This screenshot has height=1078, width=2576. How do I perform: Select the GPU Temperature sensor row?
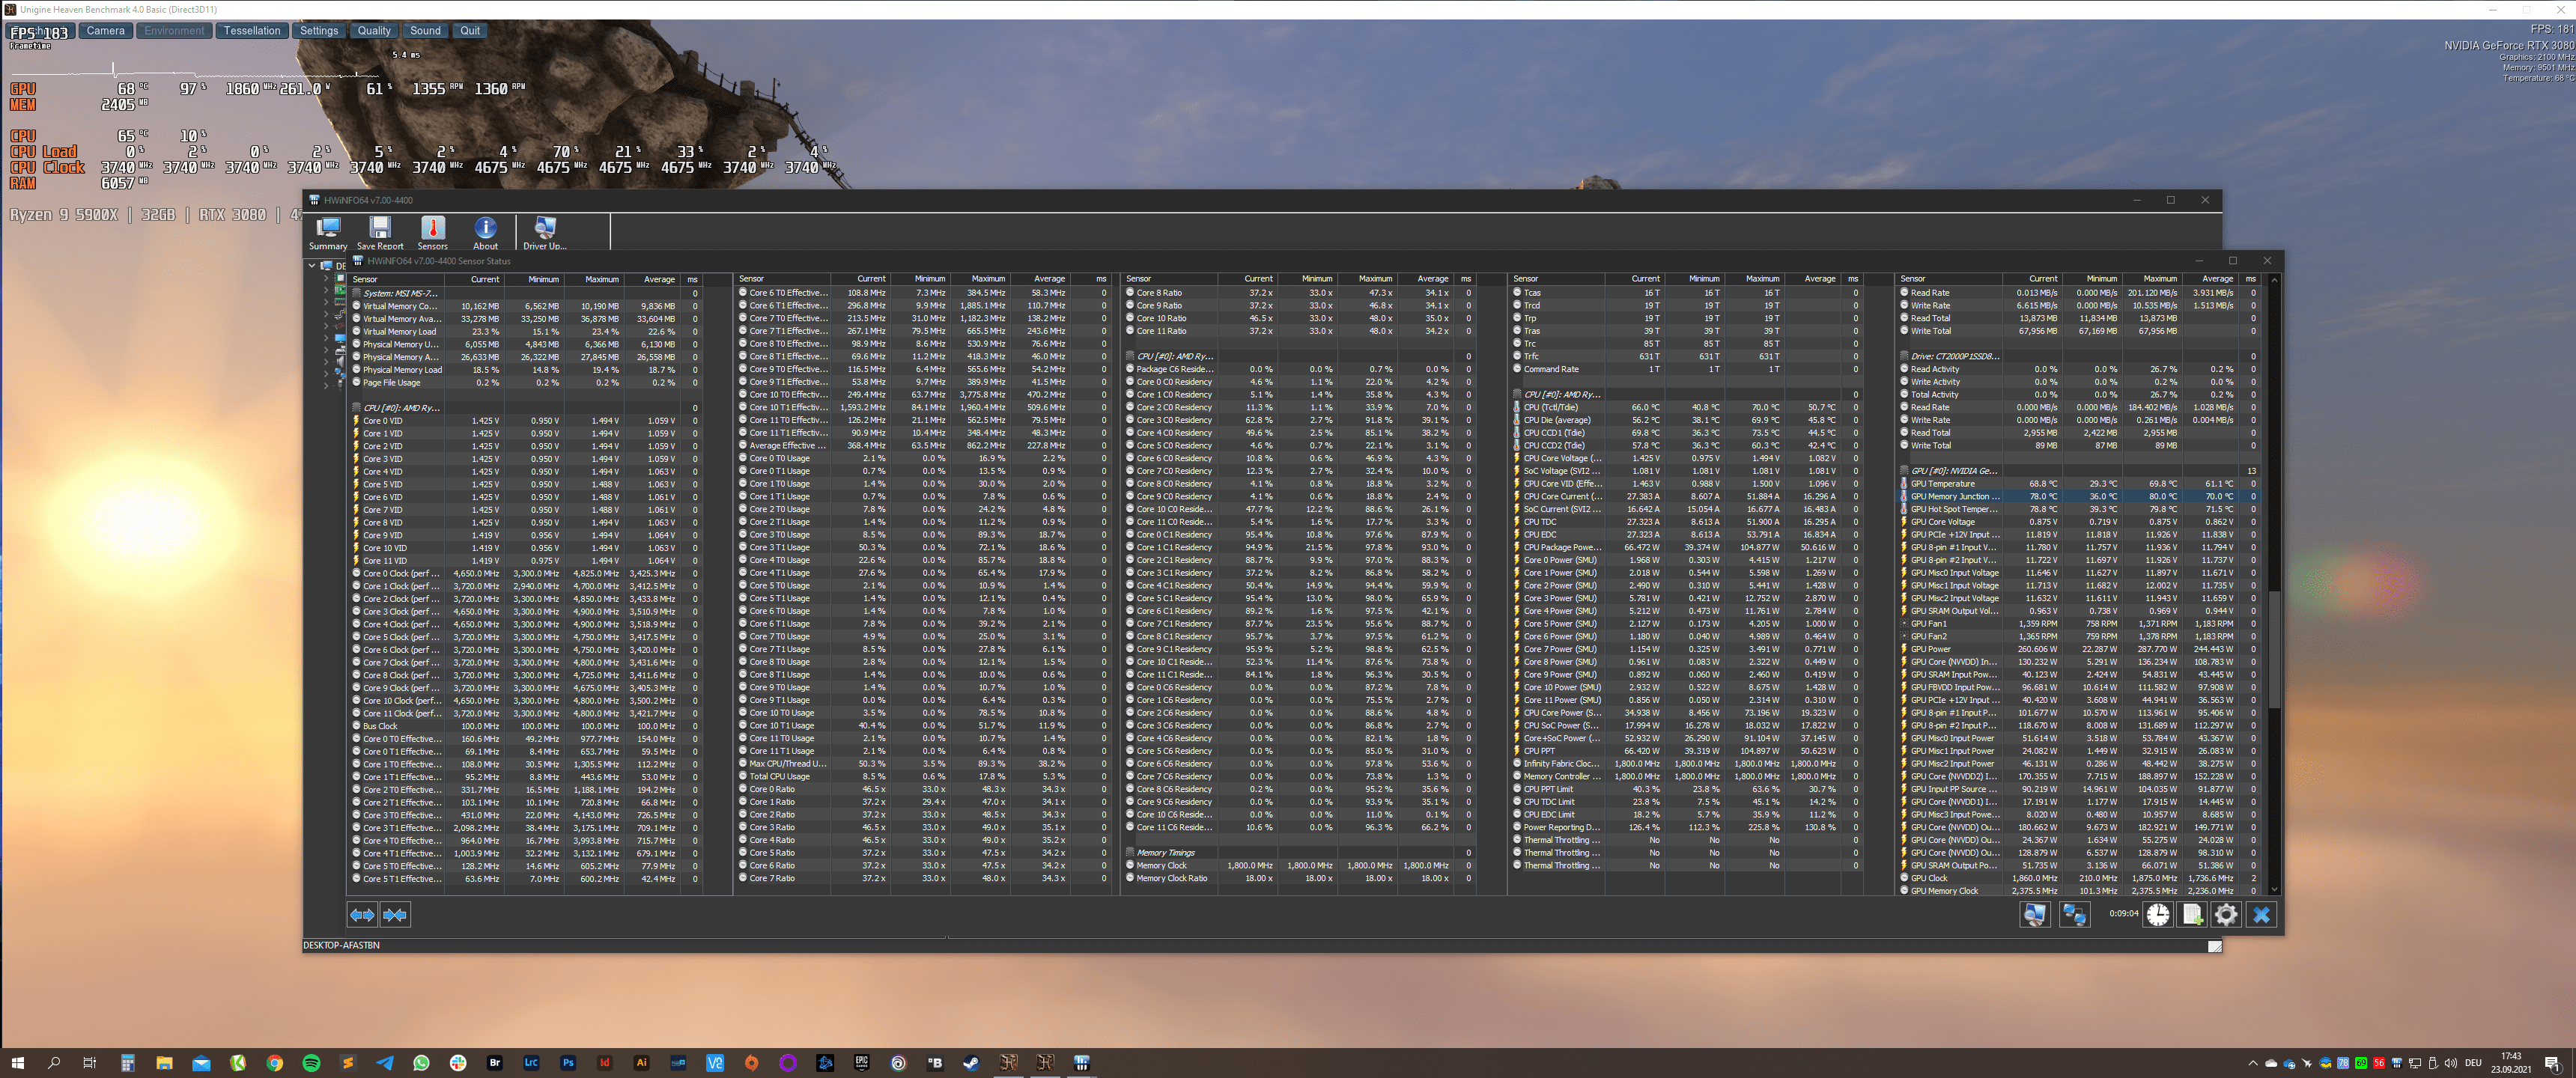tap(2079, 484)
